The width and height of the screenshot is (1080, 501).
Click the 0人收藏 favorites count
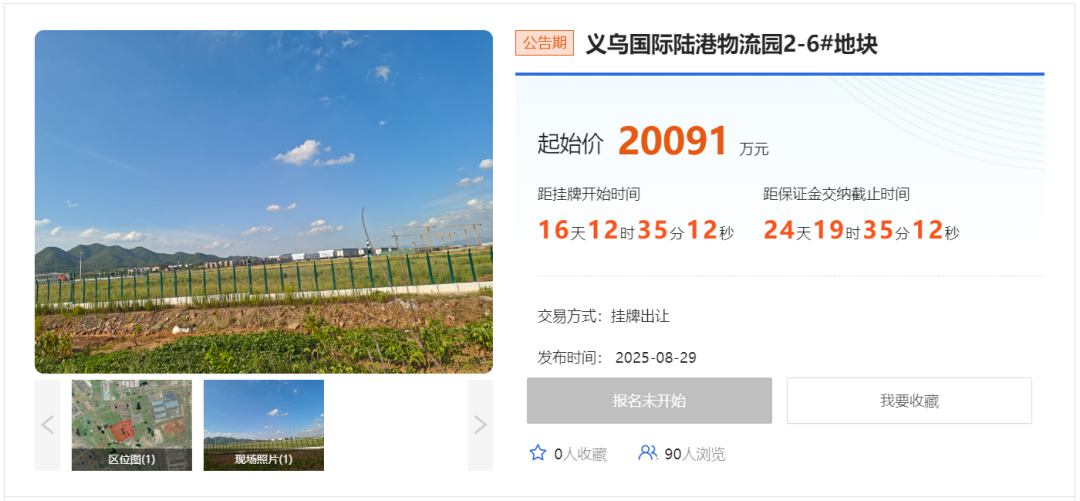tap(580, 454)
